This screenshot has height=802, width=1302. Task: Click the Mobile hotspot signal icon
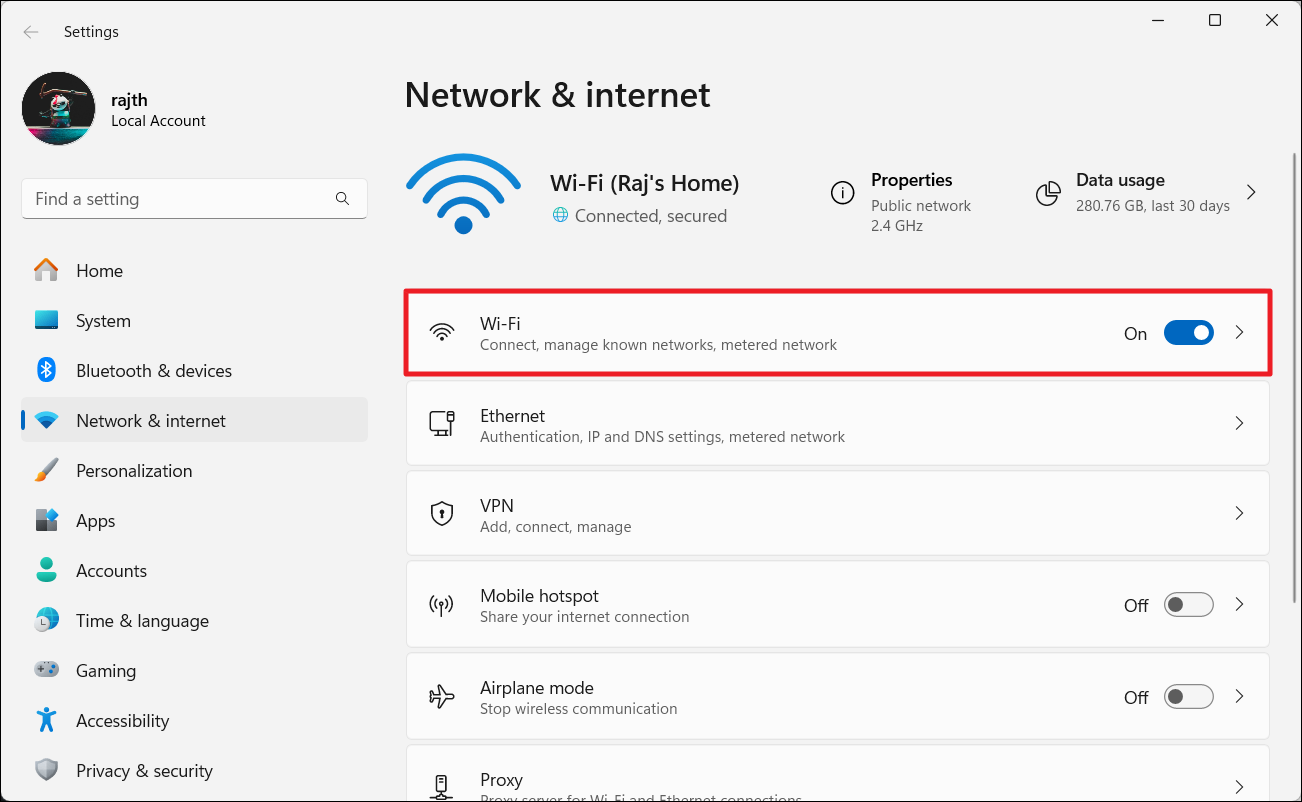point(441,605)
